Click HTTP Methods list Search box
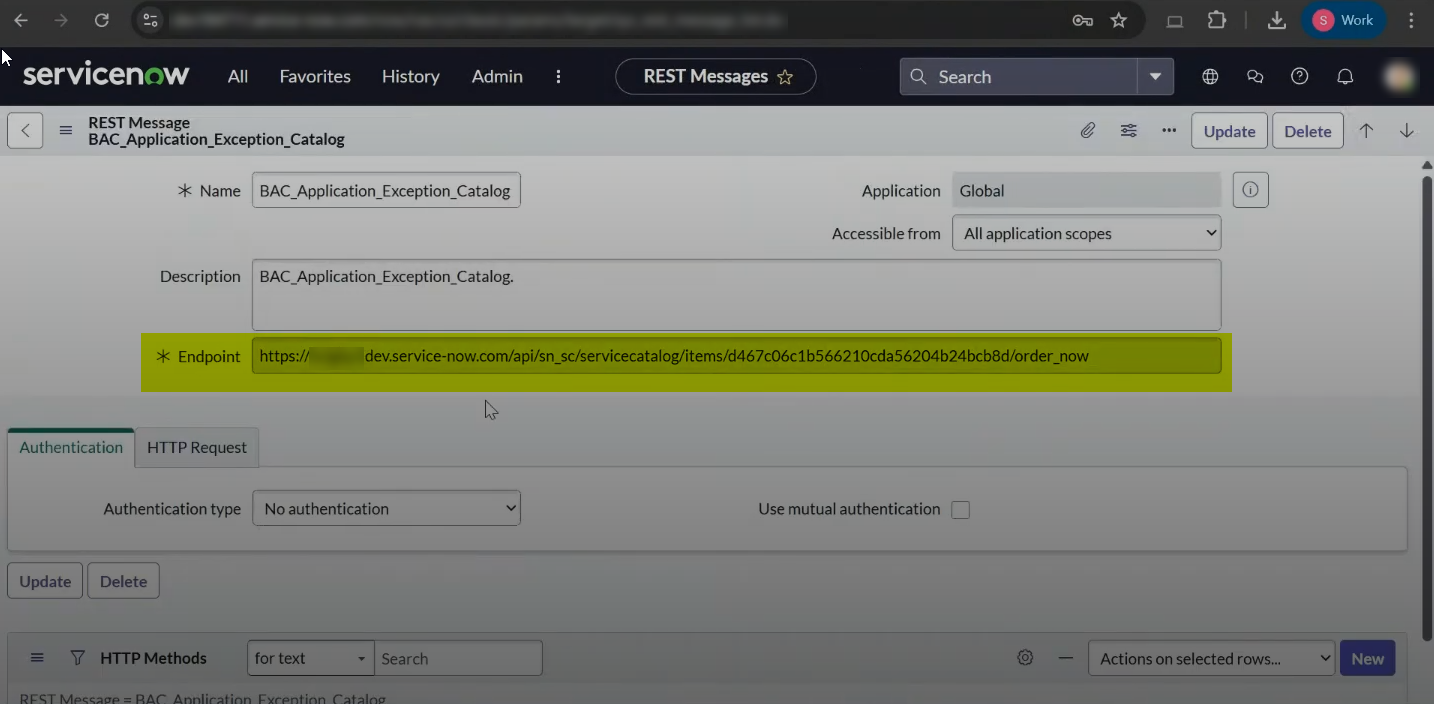The height and width of the screenshot is (704, 1434). 458,658
